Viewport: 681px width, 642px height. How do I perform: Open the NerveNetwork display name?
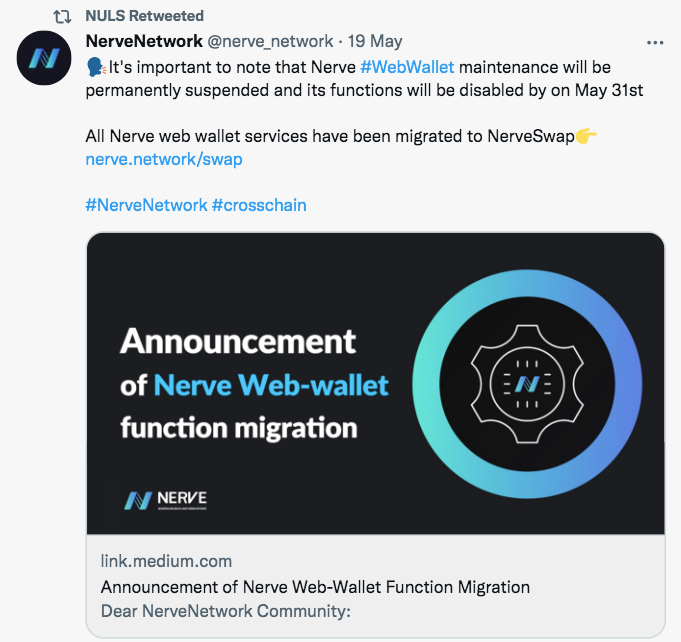pos(144,41)
